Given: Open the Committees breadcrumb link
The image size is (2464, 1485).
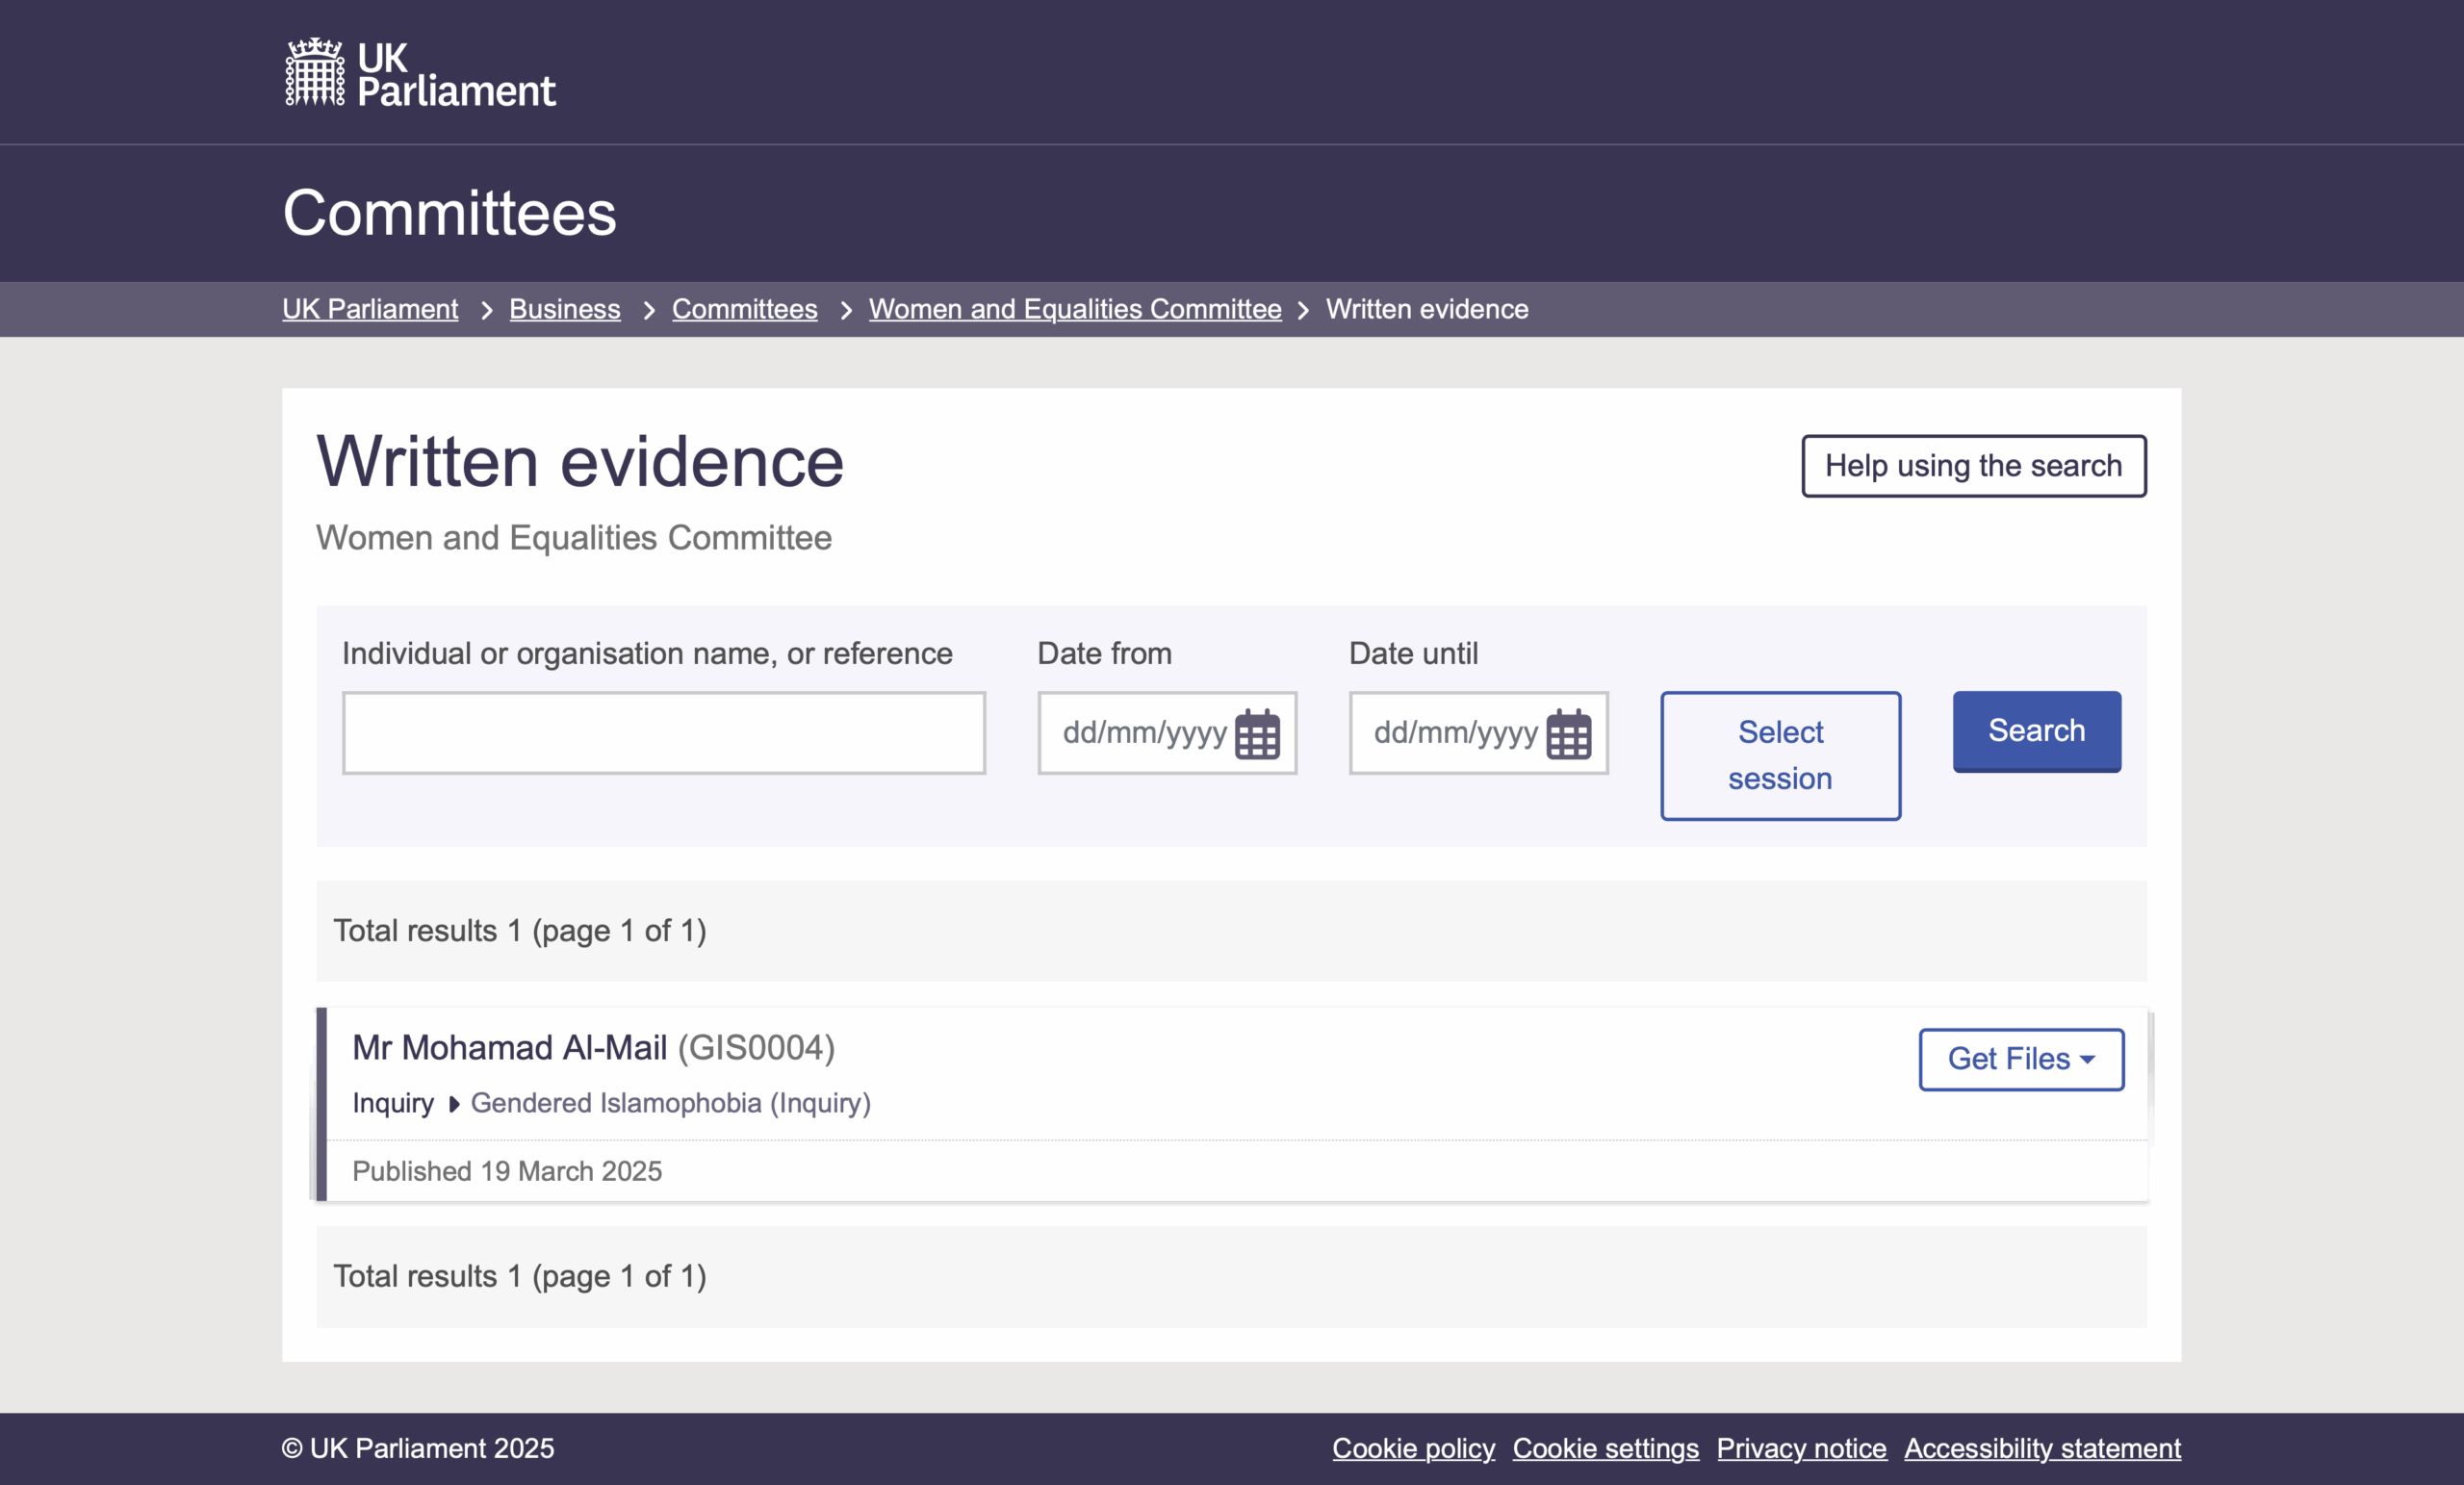Looking at the screenshot, I should coord(744,309).
